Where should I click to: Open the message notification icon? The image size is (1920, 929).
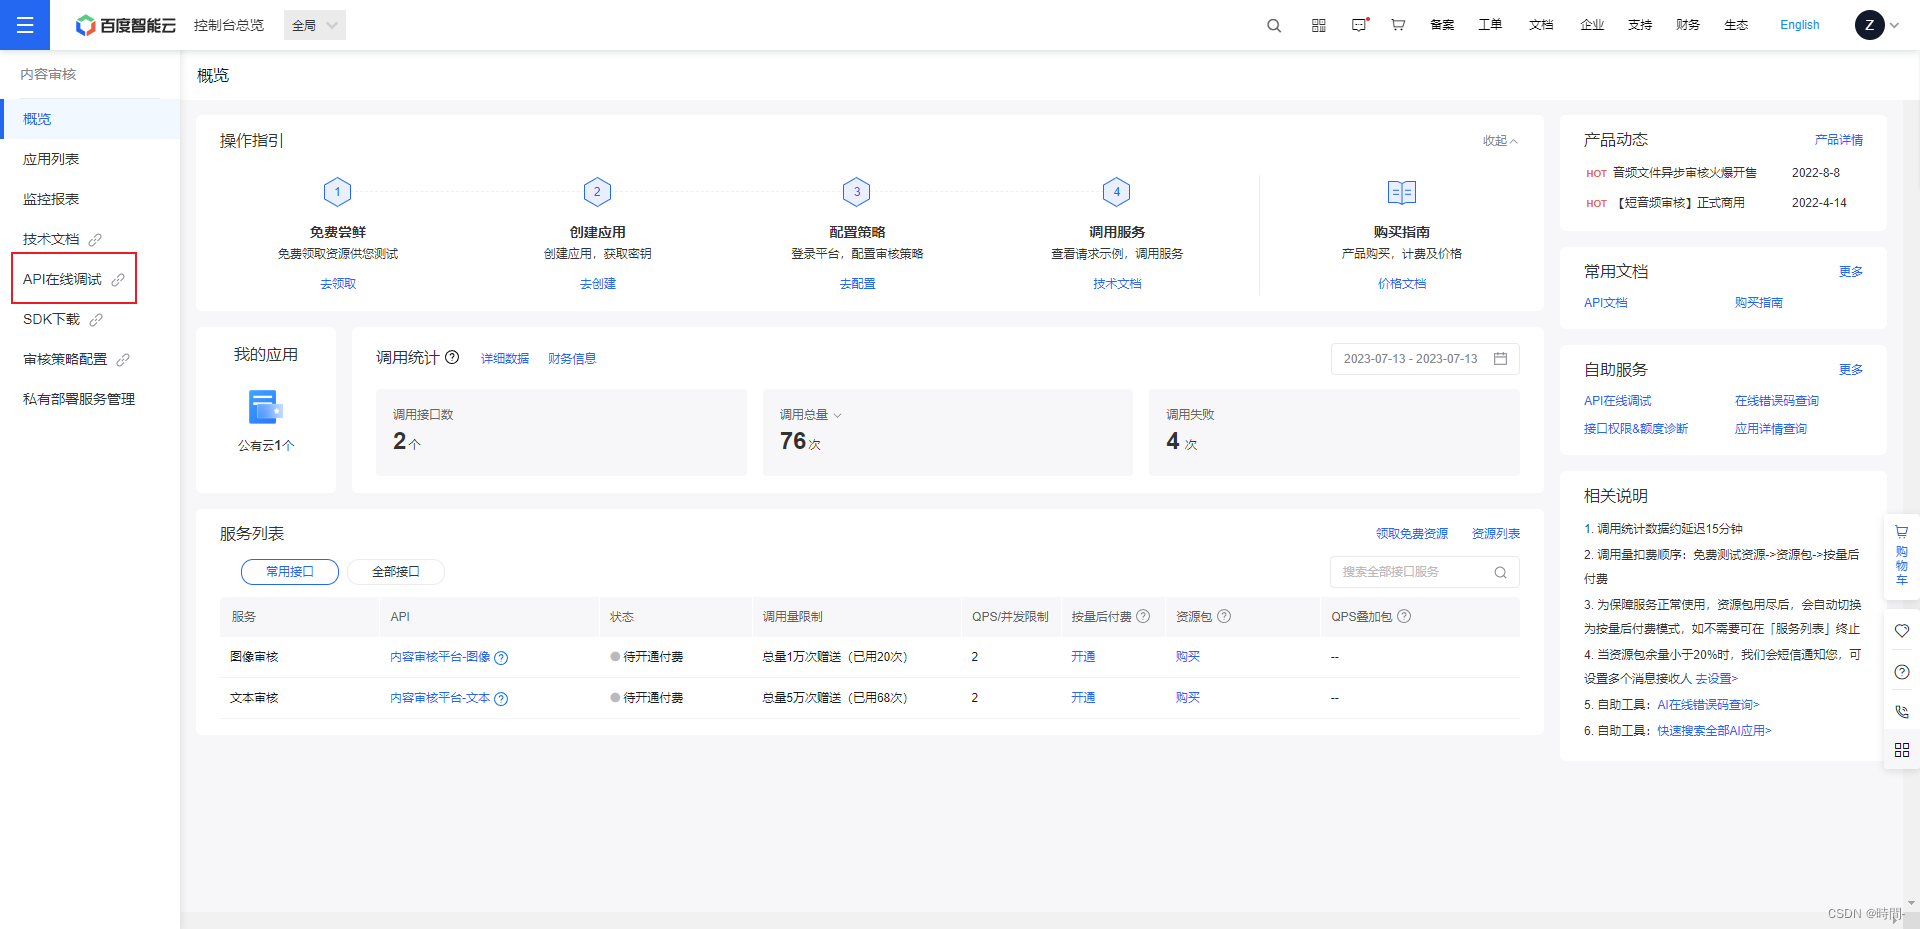coord(1359,25)
